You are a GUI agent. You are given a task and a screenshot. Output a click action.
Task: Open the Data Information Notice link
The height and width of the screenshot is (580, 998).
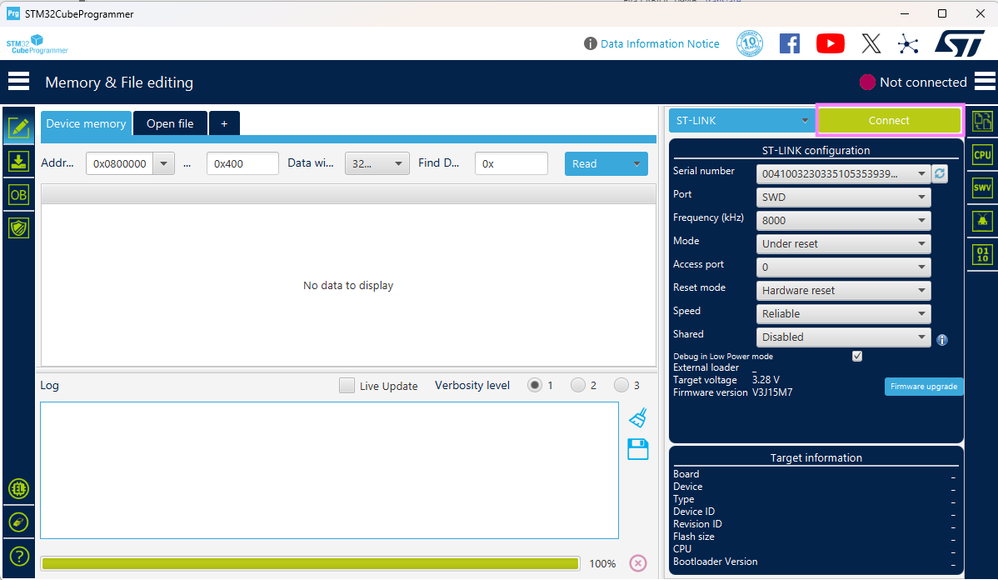659,44
